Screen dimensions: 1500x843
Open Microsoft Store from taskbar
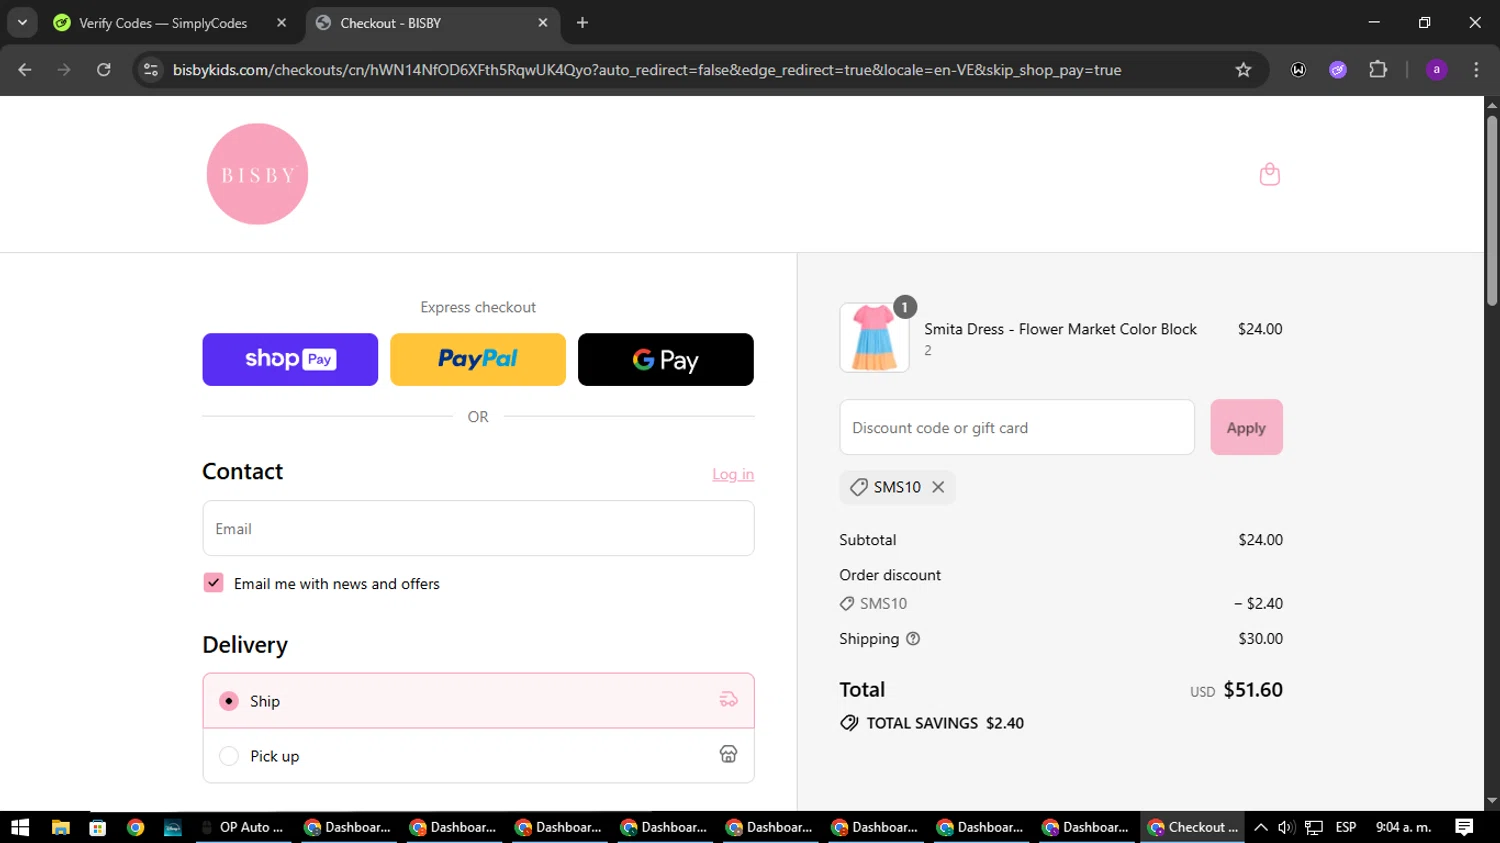tap(97, 827)
